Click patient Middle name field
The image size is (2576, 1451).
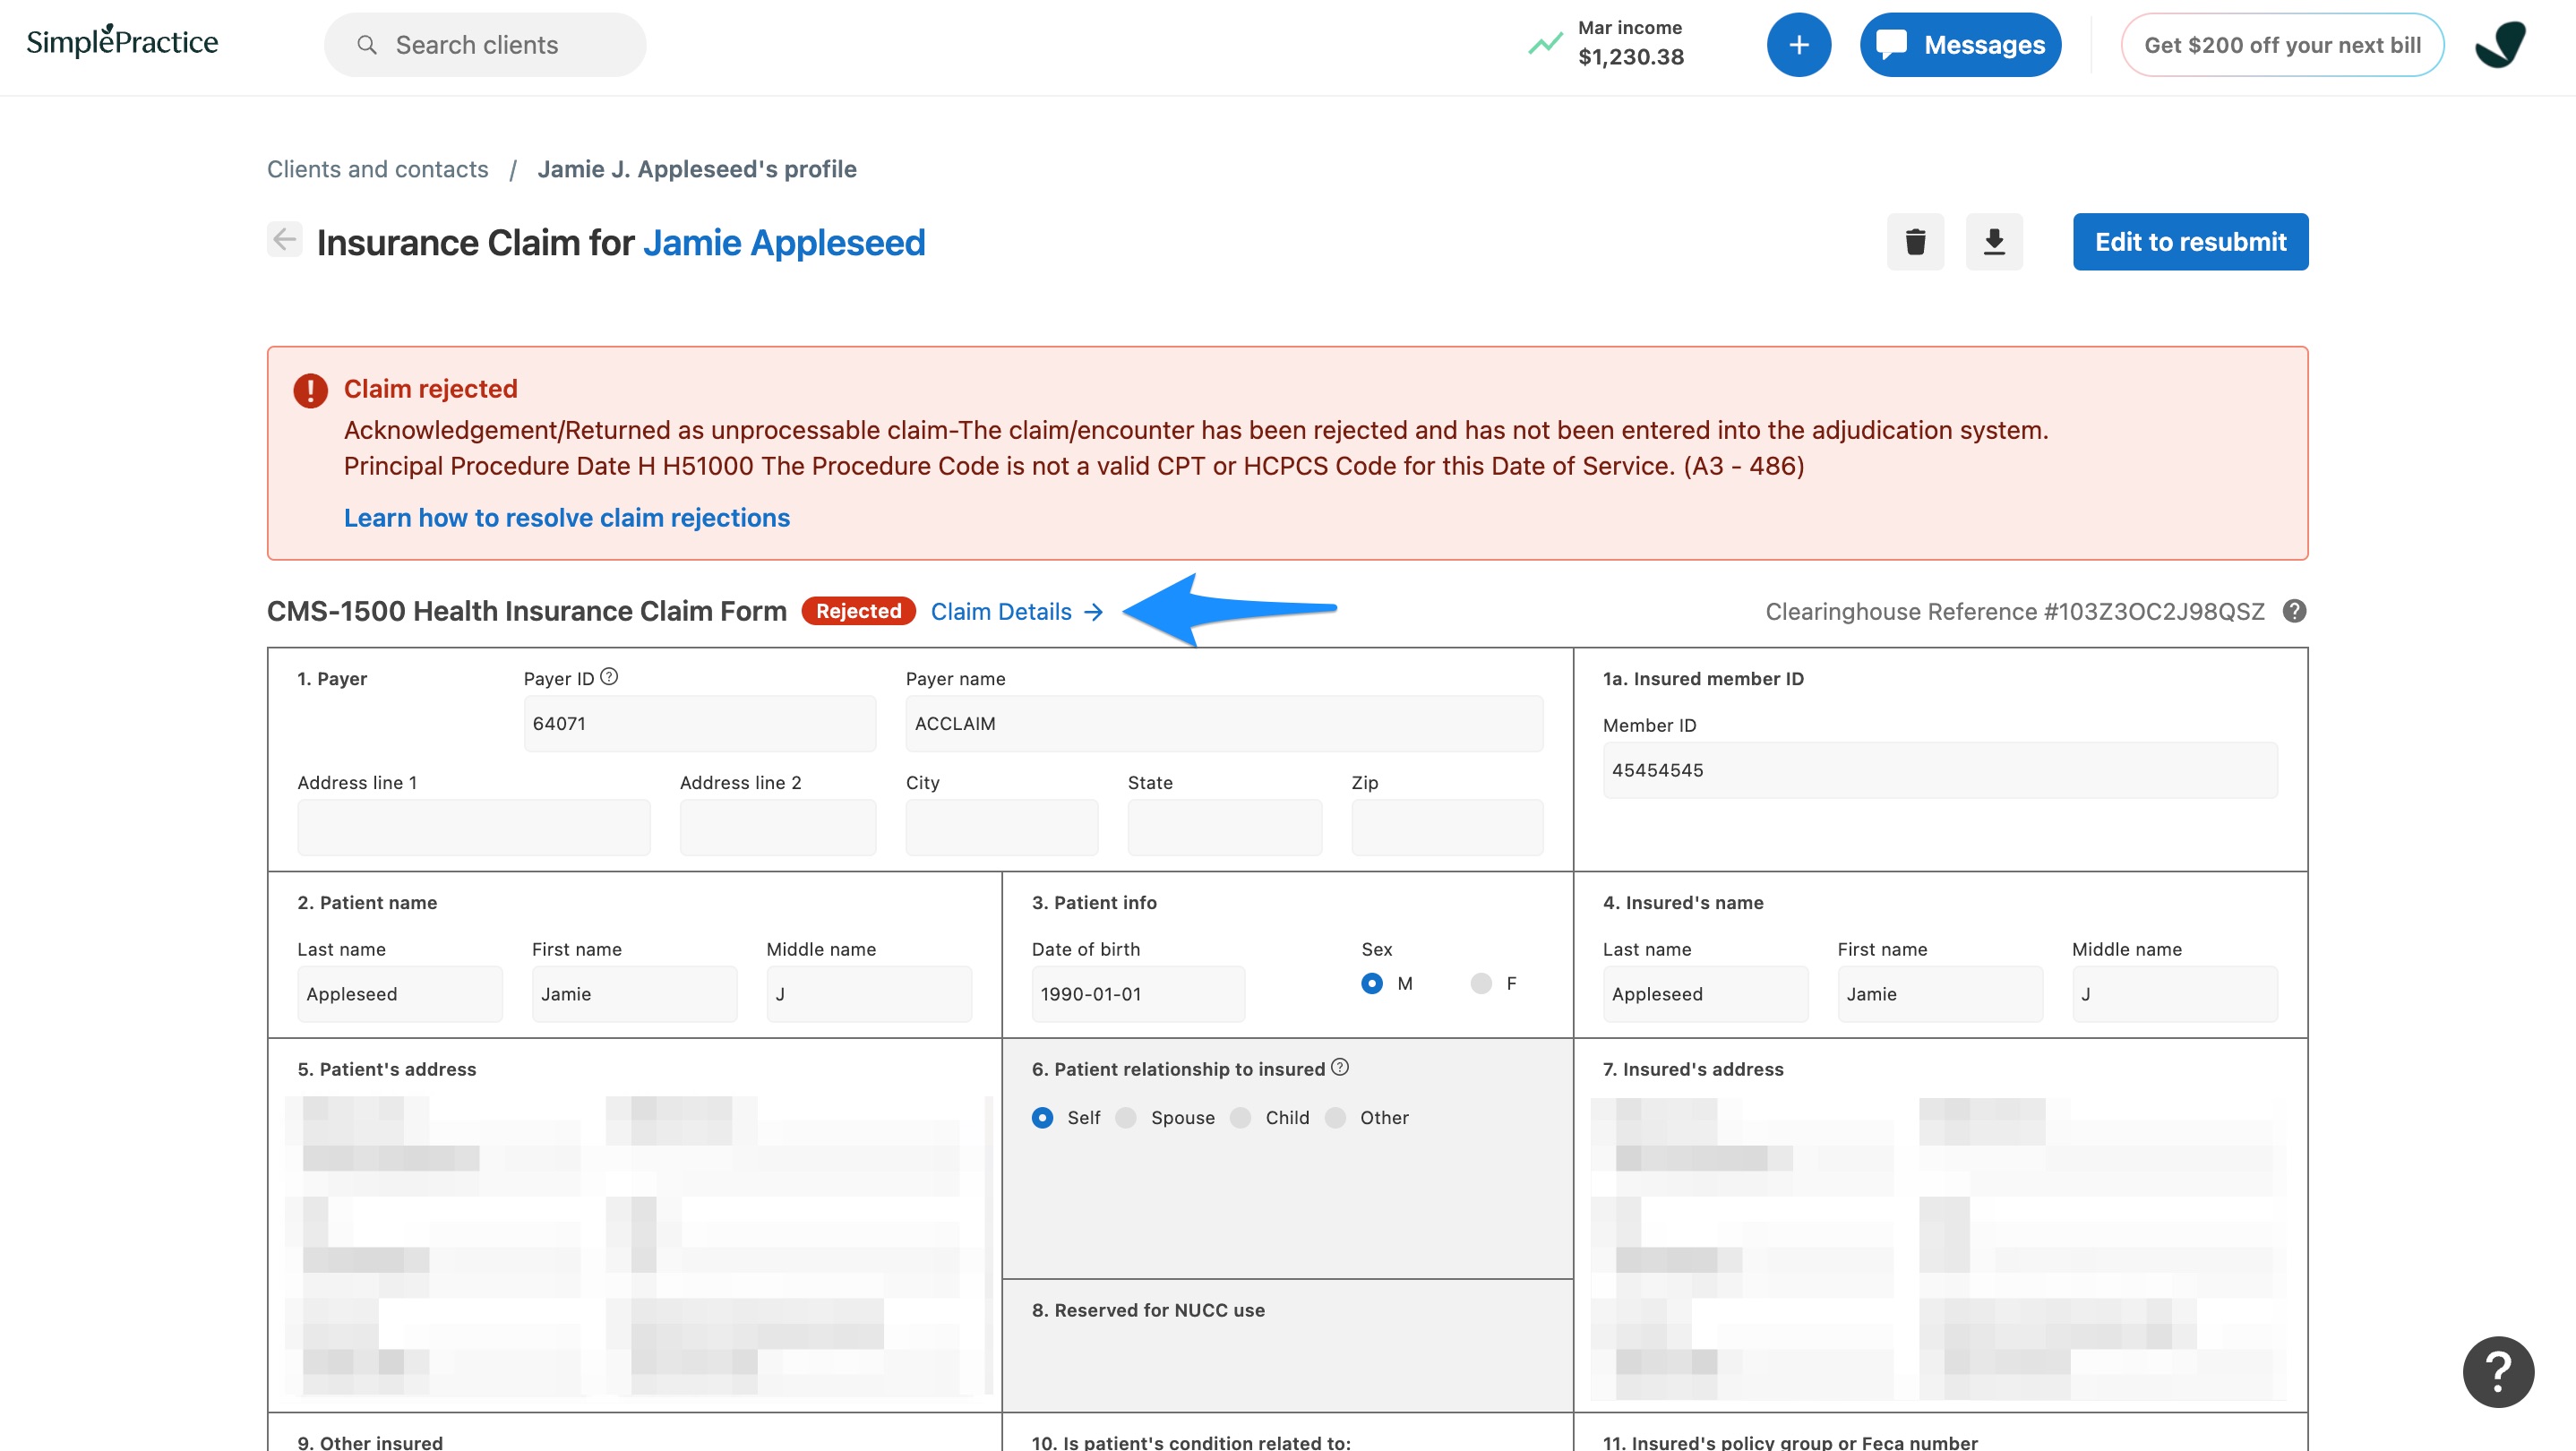coord(869,994)
